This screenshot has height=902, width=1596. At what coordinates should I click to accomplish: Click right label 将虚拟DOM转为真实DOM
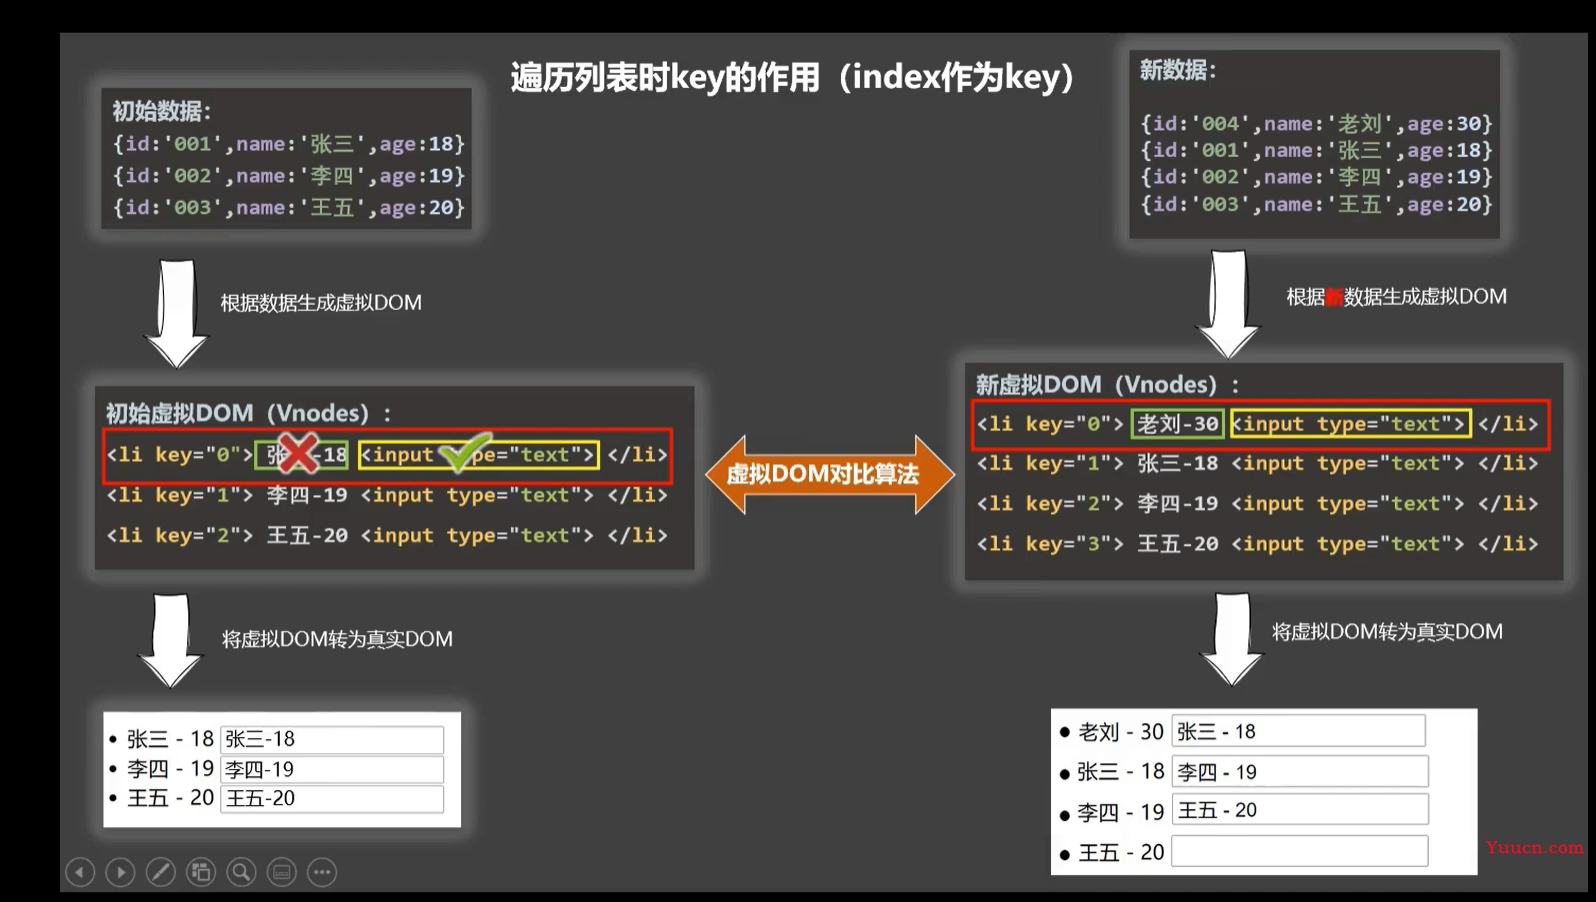click(1387, 632)
